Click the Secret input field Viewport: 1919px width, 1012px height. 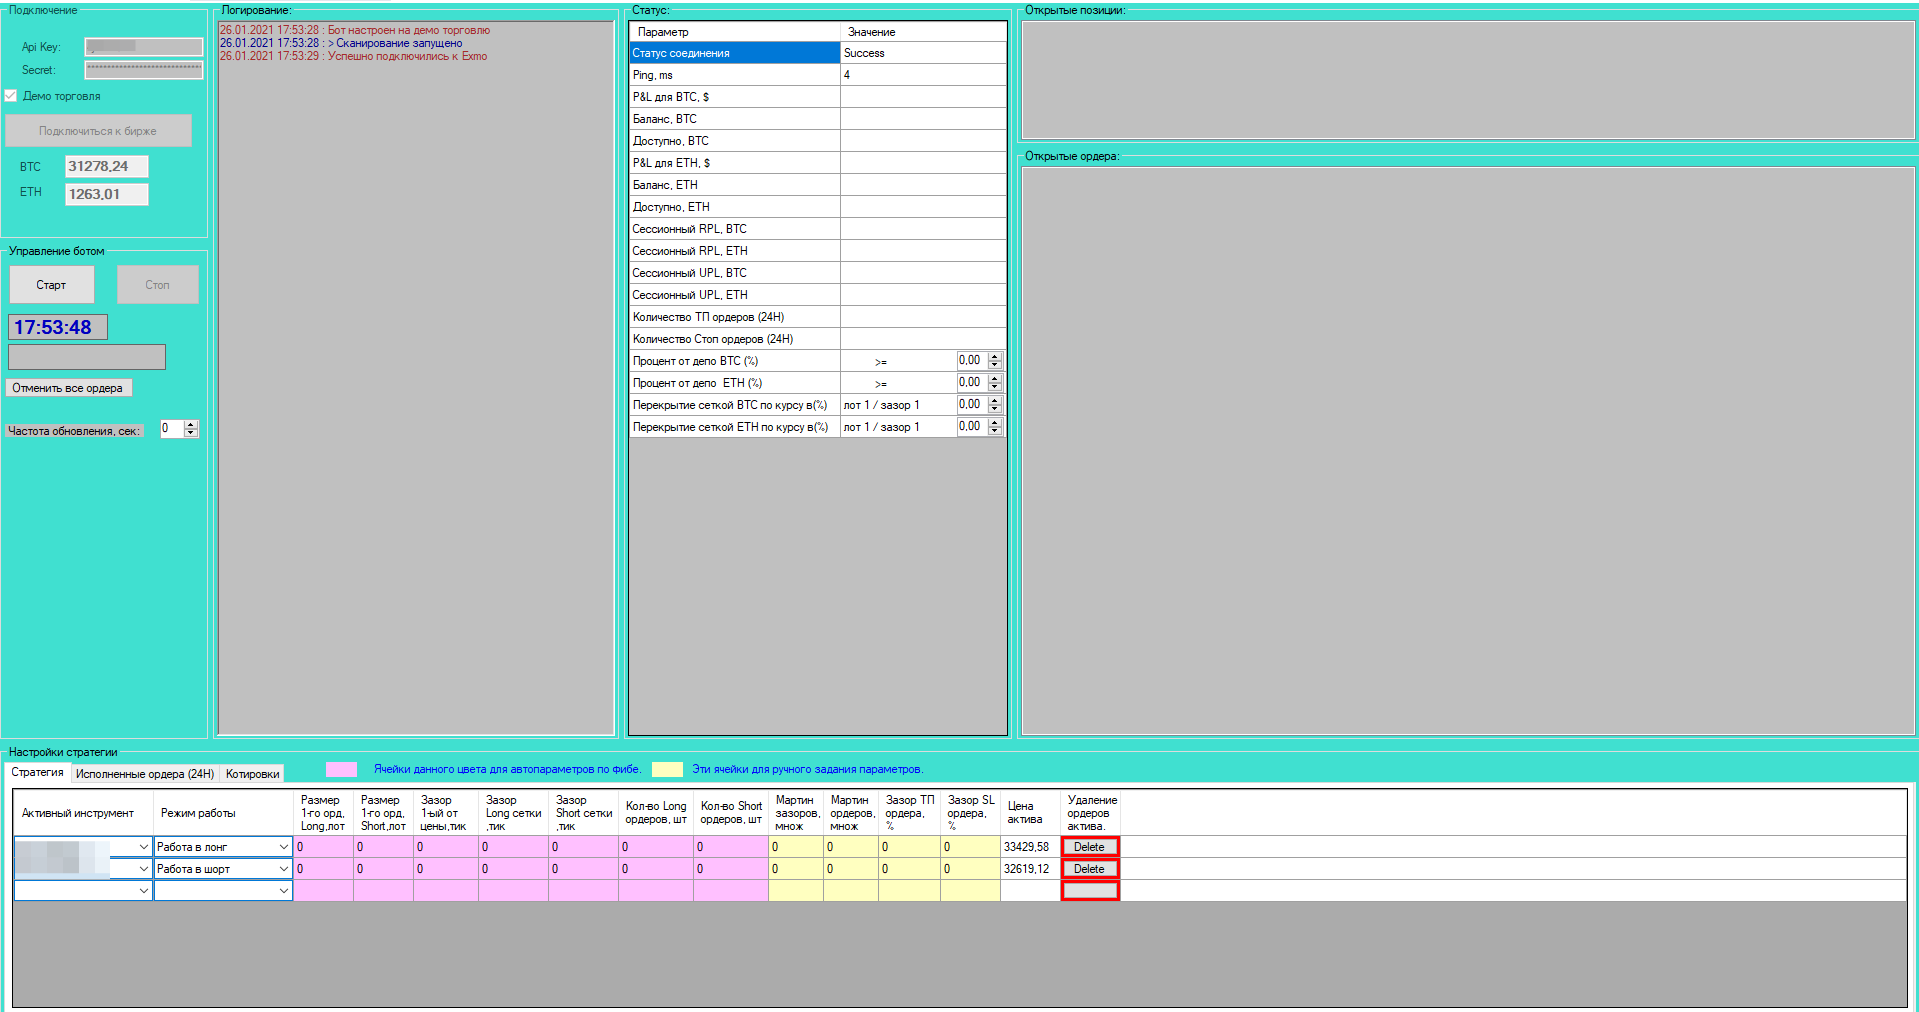pos(144,70)
